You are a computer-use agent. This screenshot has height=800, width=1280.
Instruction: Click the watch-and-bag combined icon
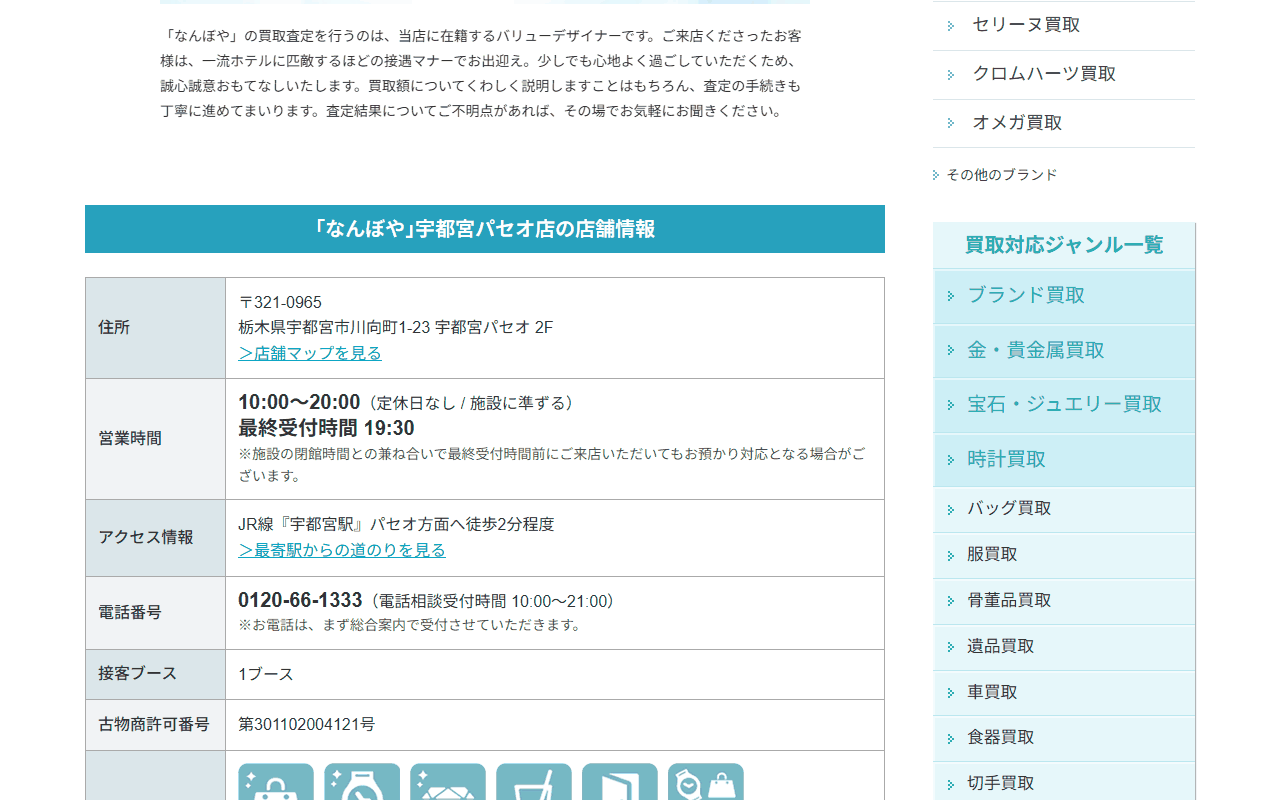click(706, 782)
